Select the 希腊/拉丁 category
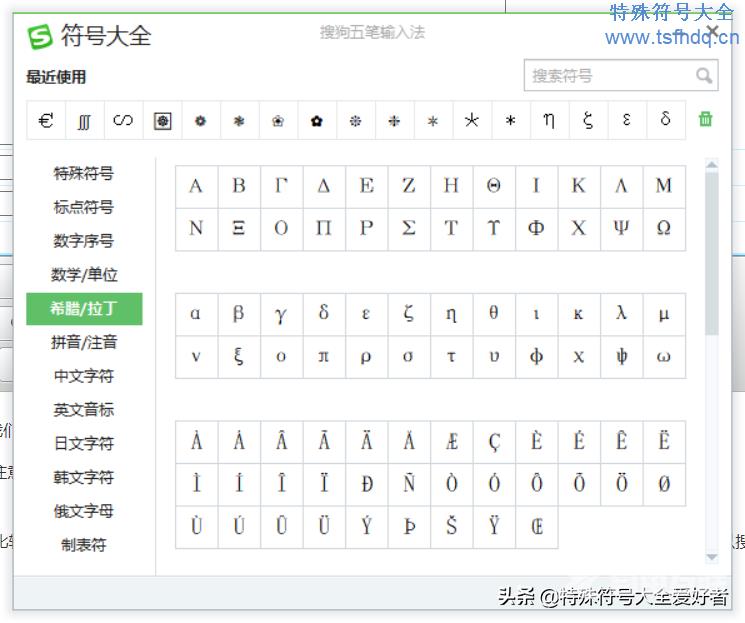The height and width of the screenshot is (623, 745). [84, 309]
